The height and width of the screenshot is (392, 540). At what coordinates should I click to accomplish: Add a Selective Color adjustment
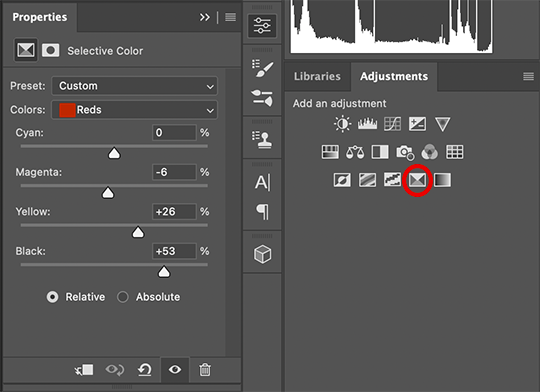tap(417, 180)
